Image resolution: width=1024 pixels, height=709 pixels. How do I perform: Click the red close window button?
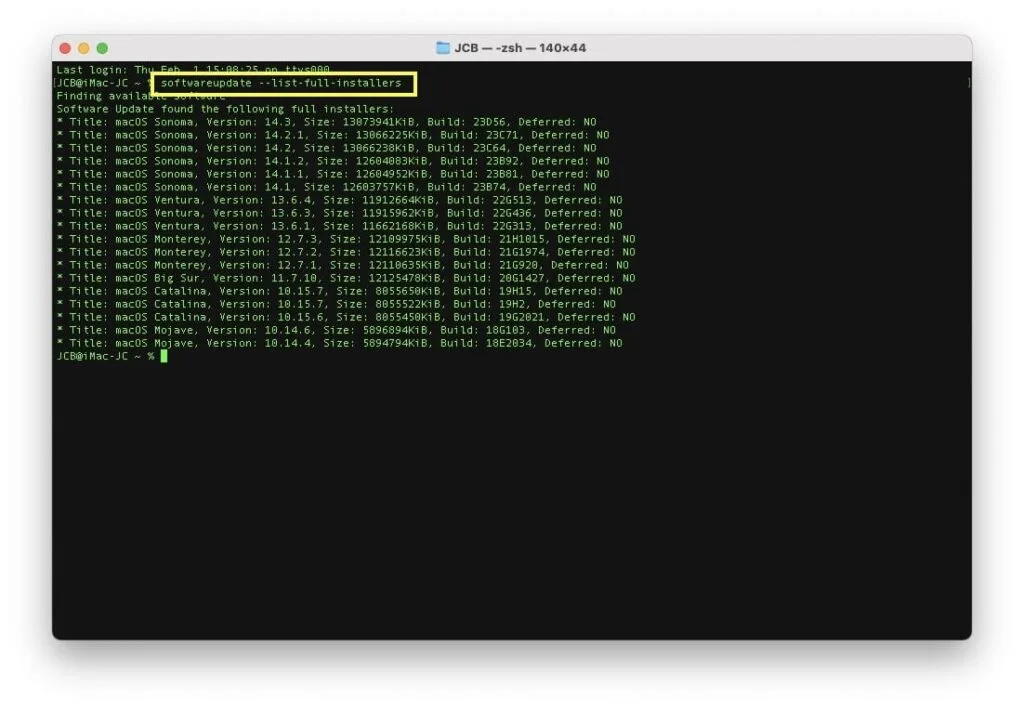tap(65, 48)
